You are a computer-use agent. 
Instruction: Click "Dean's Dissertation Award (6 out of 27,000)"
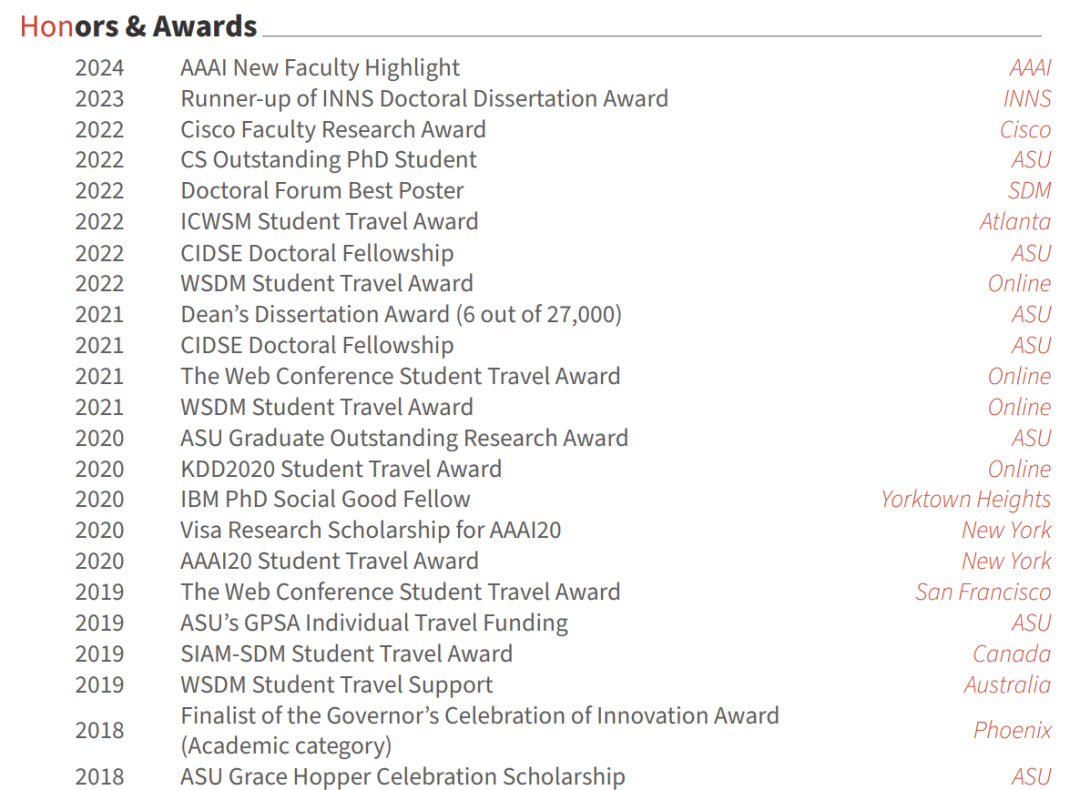point(401,314)
